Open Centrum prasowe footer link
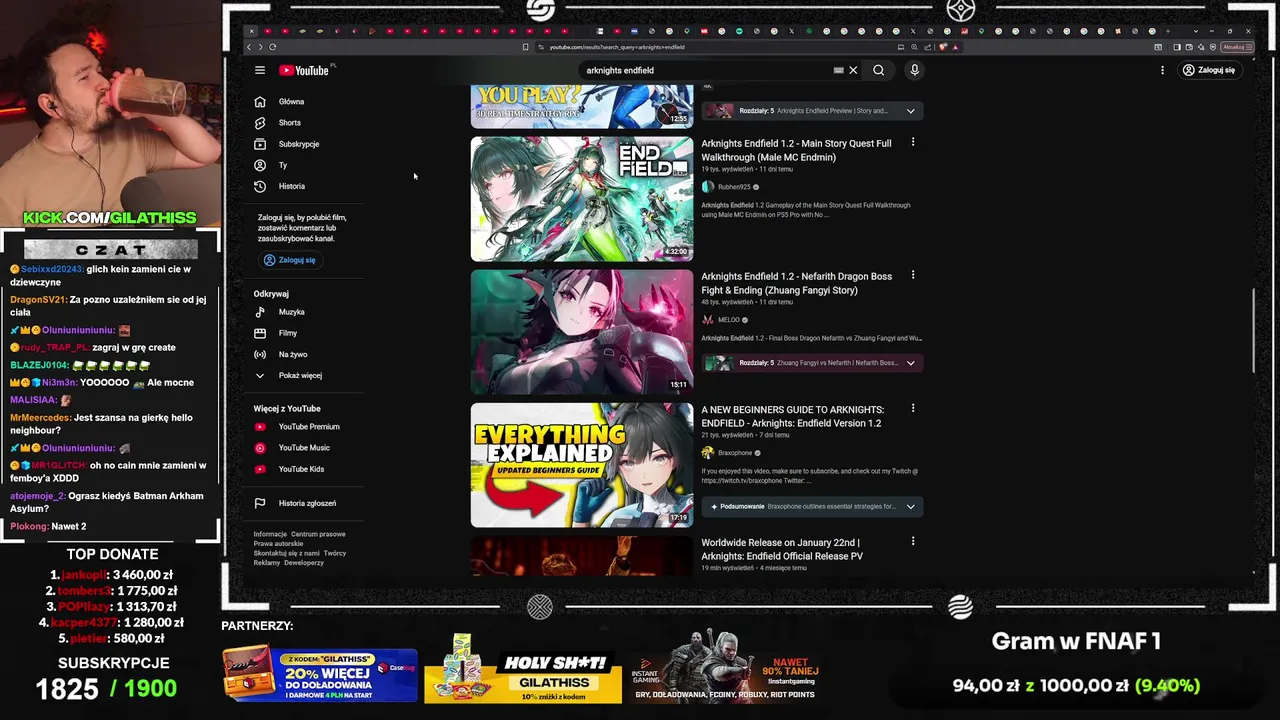Screen dimensions: 1280x720 point(318,534)
